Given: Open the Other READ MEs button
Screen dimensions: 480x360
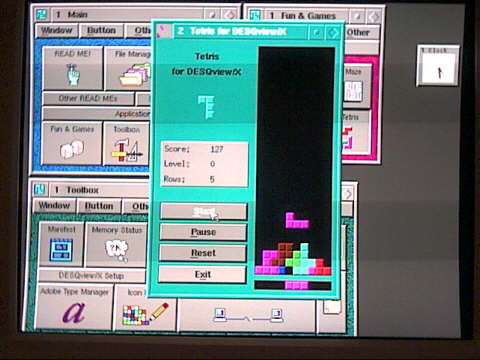Looking at the screenshot, I should pos(88,99).
